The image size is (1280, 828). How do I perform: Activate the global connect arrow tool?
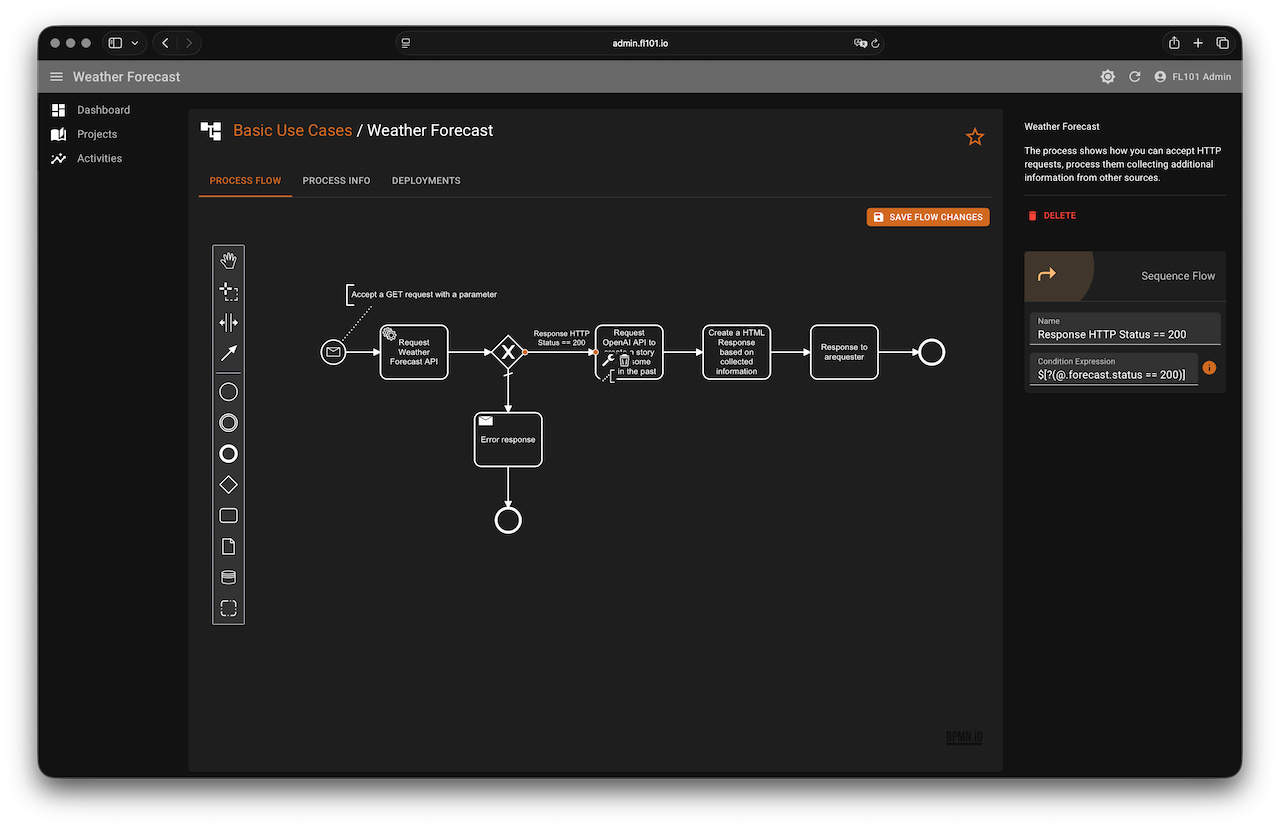[228, 353]
